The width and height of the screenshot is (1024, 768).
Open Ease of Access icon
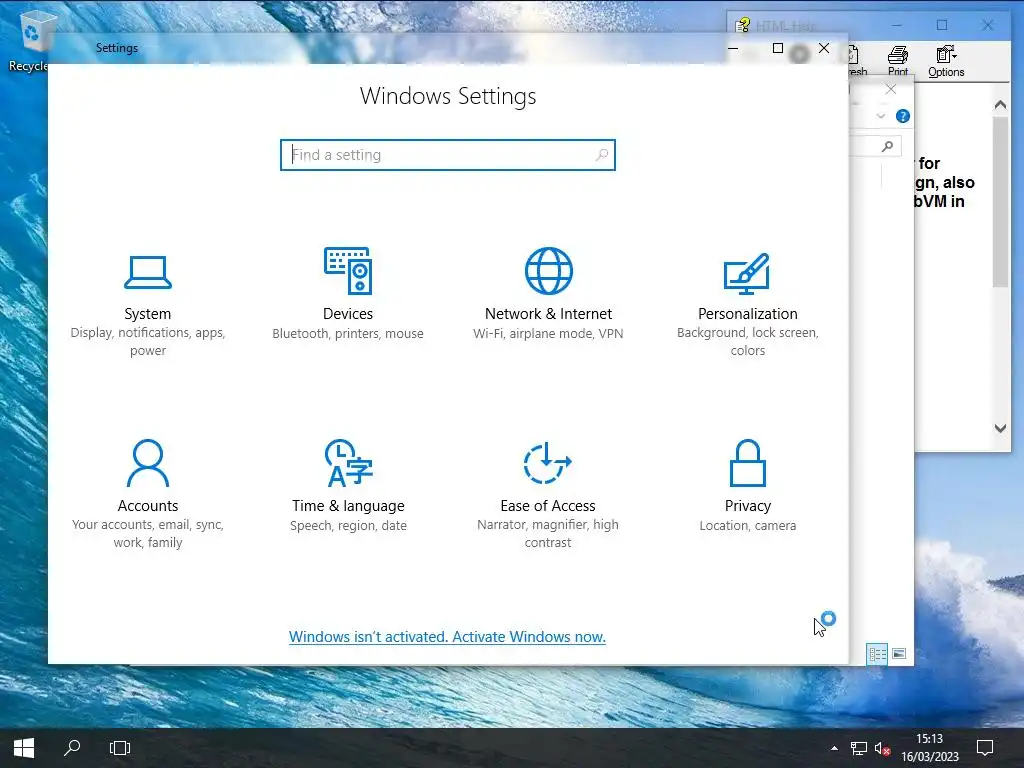[x=547, y=463]
